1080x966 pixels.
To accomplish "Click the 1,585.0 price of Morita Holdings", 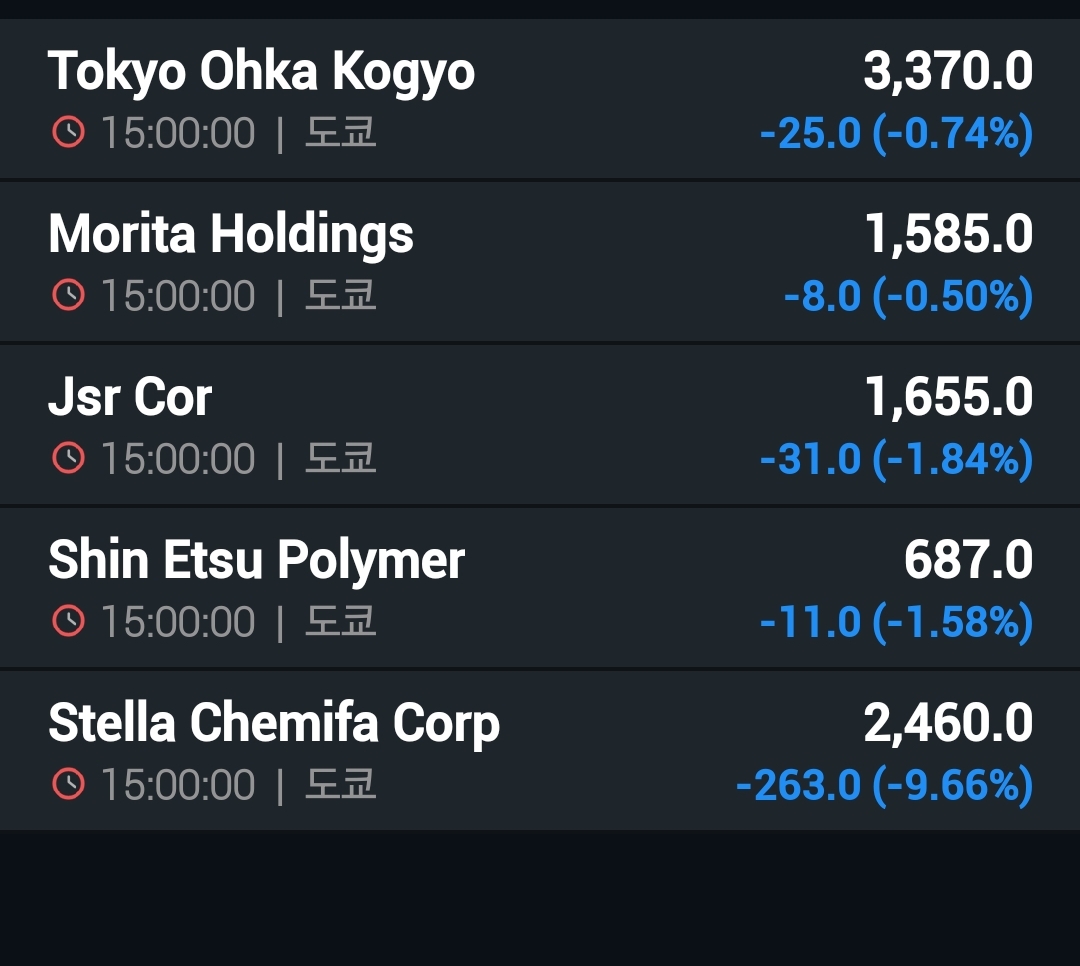I will (948, 235).
